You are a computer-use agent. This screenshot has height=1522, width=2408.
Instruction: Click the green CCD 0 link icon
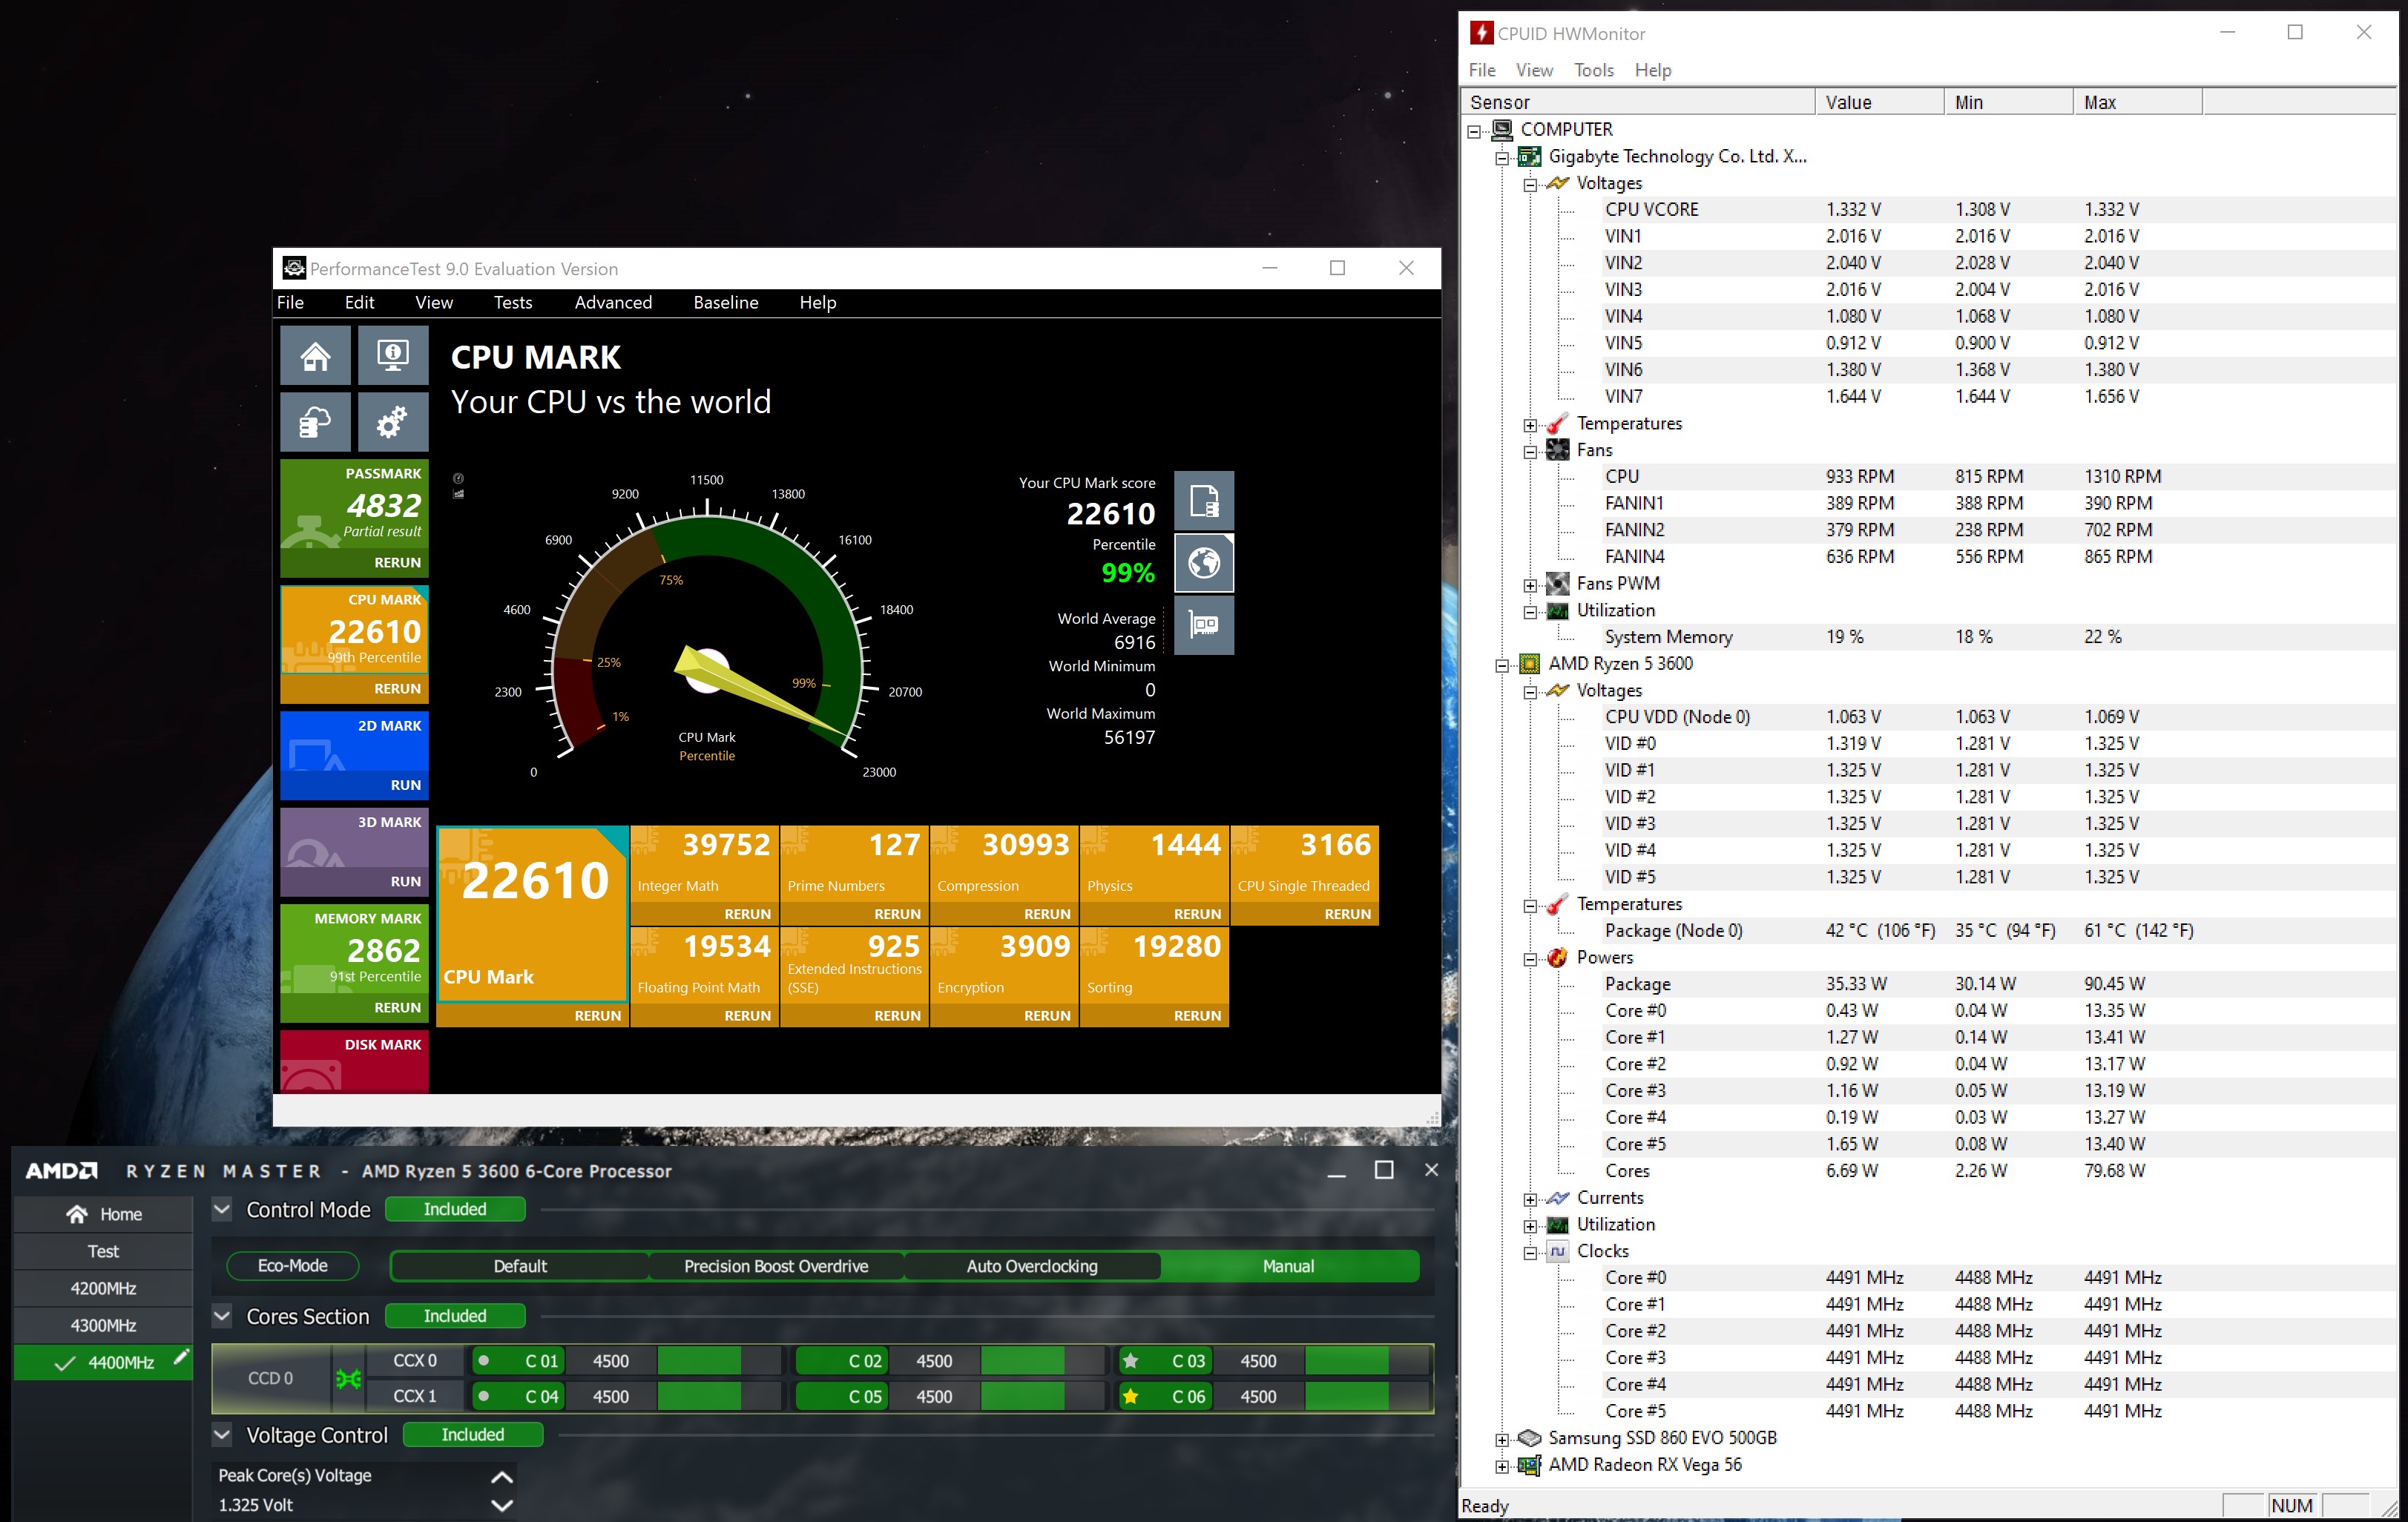348,1379
